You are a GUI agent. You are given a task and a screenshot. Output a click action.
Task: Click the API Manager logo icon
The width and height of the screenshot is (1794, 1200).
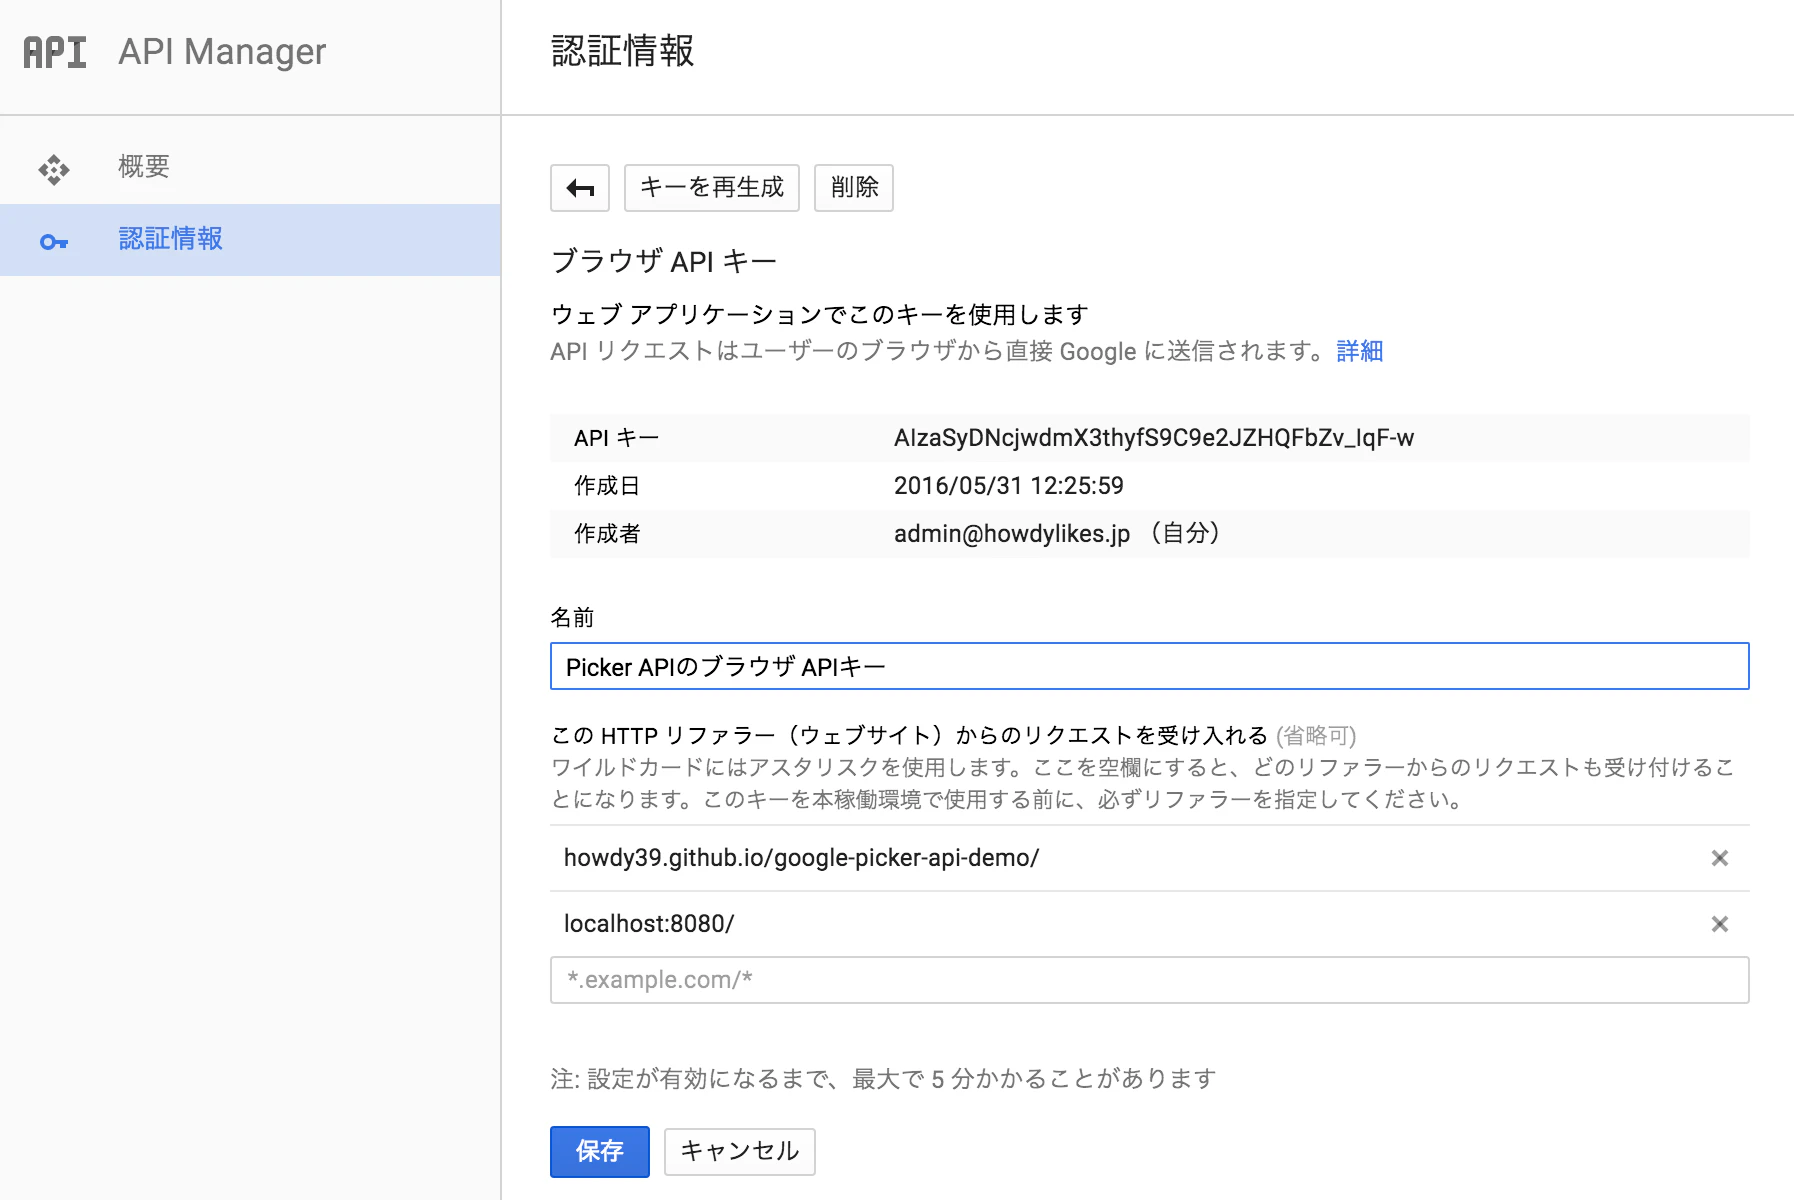pyautogui.click(x=55, y=52)
